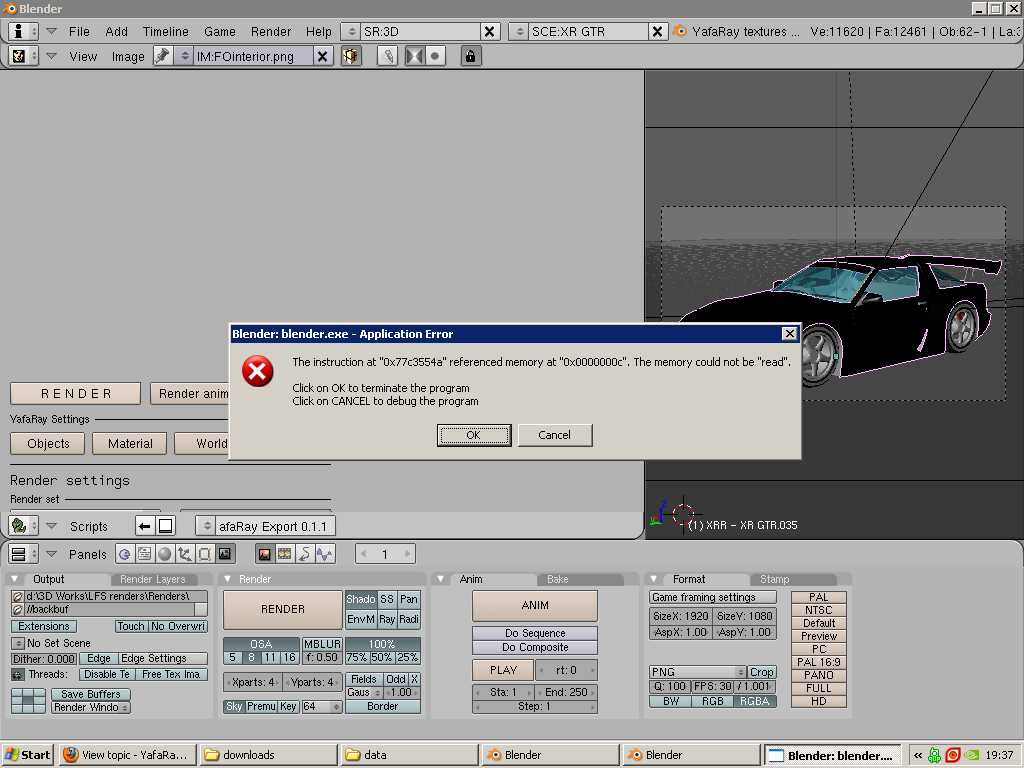The height and width of the screenshot is (768, 1024).
Task: Open the screen SR:3D browse dropdown
Action: click(351, 31)
